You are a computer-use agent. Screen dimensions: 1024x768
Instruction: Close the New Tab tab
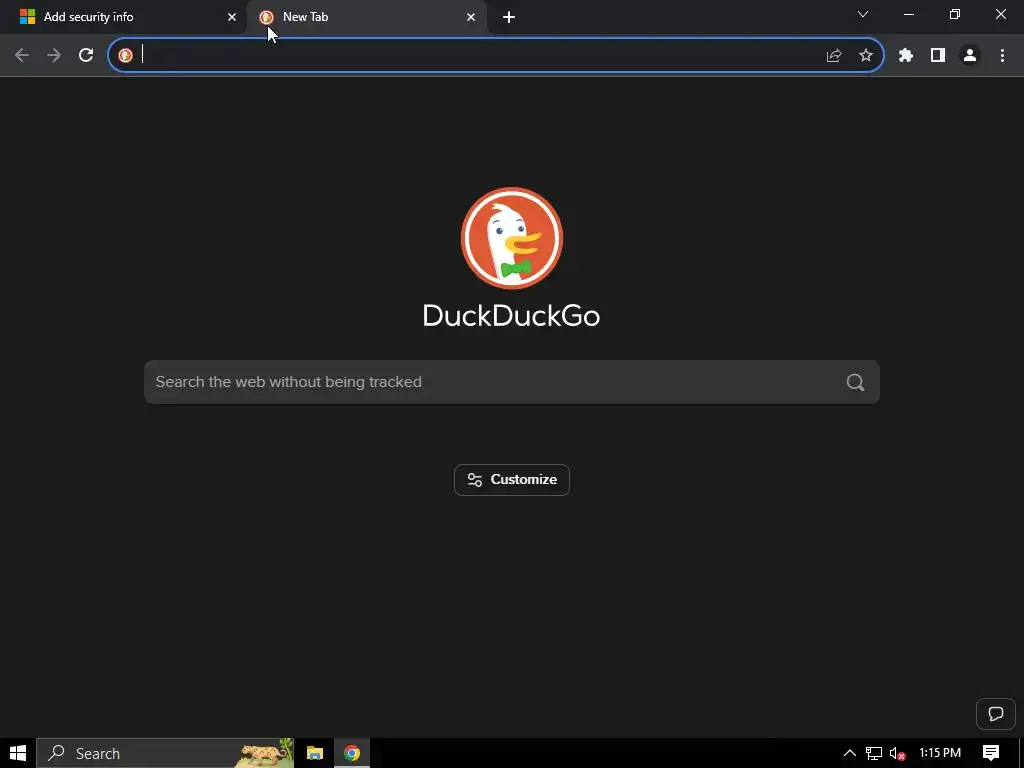point(471,17)
